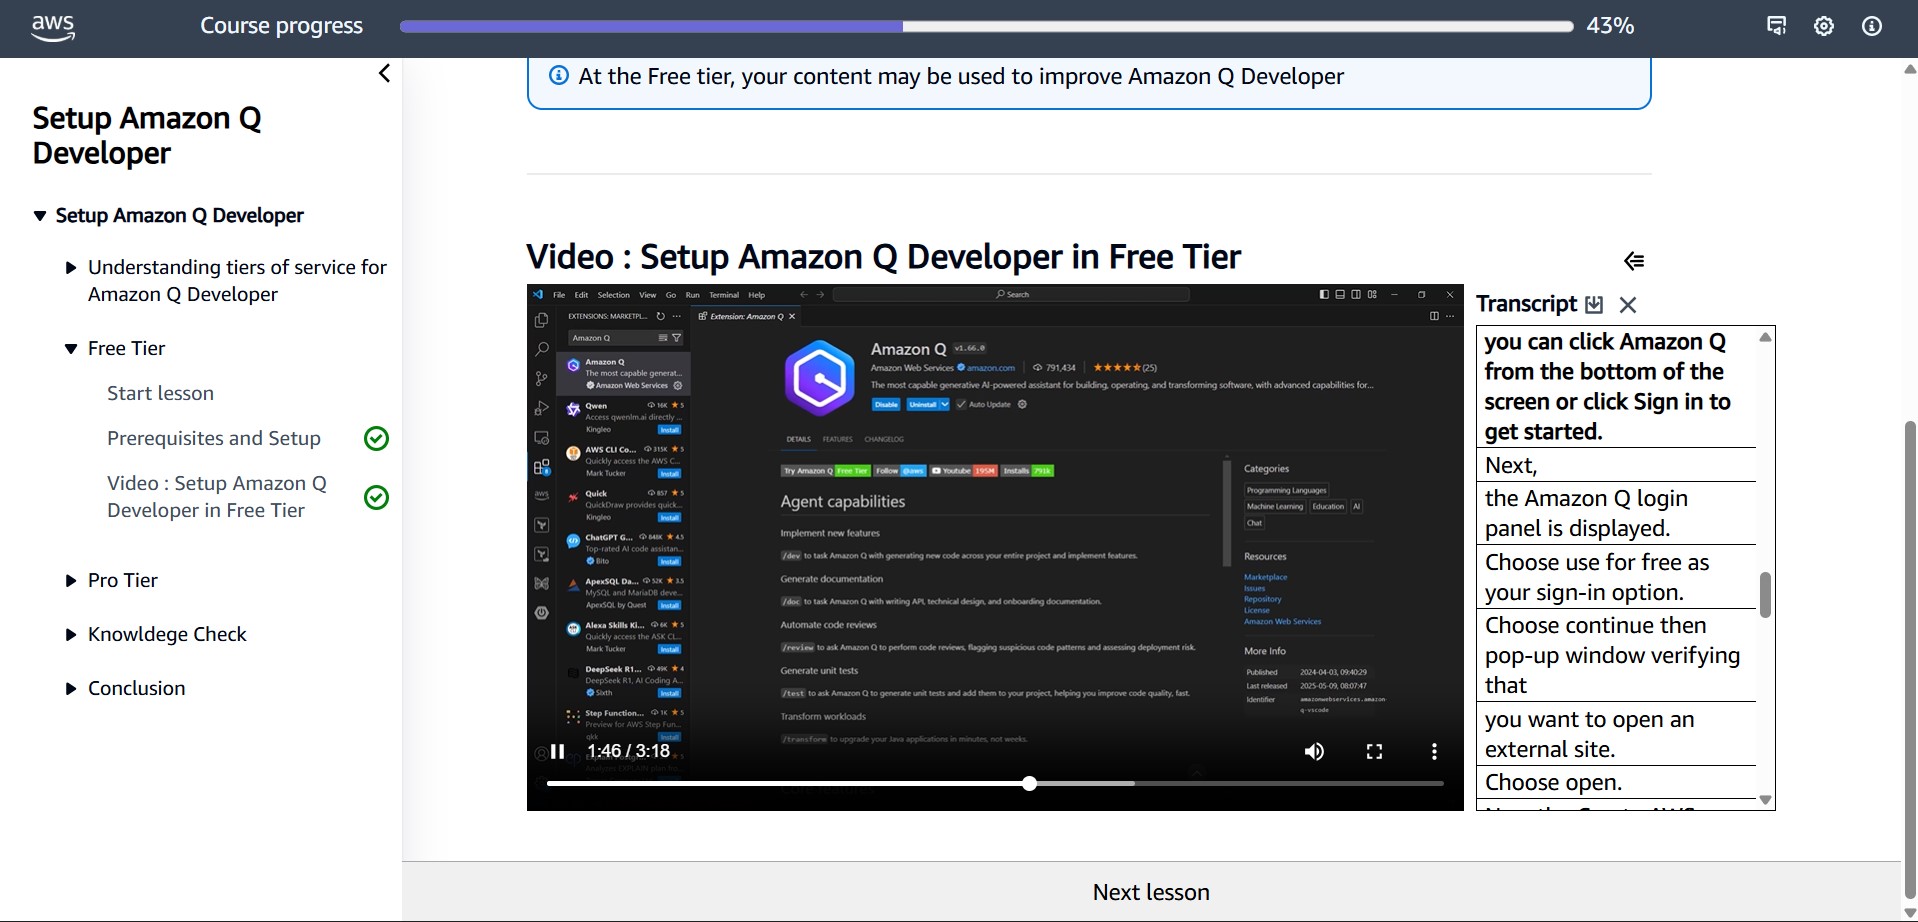
Task: Open Prerequisites and Setup lesson
Action: click(x=214, y=438)
